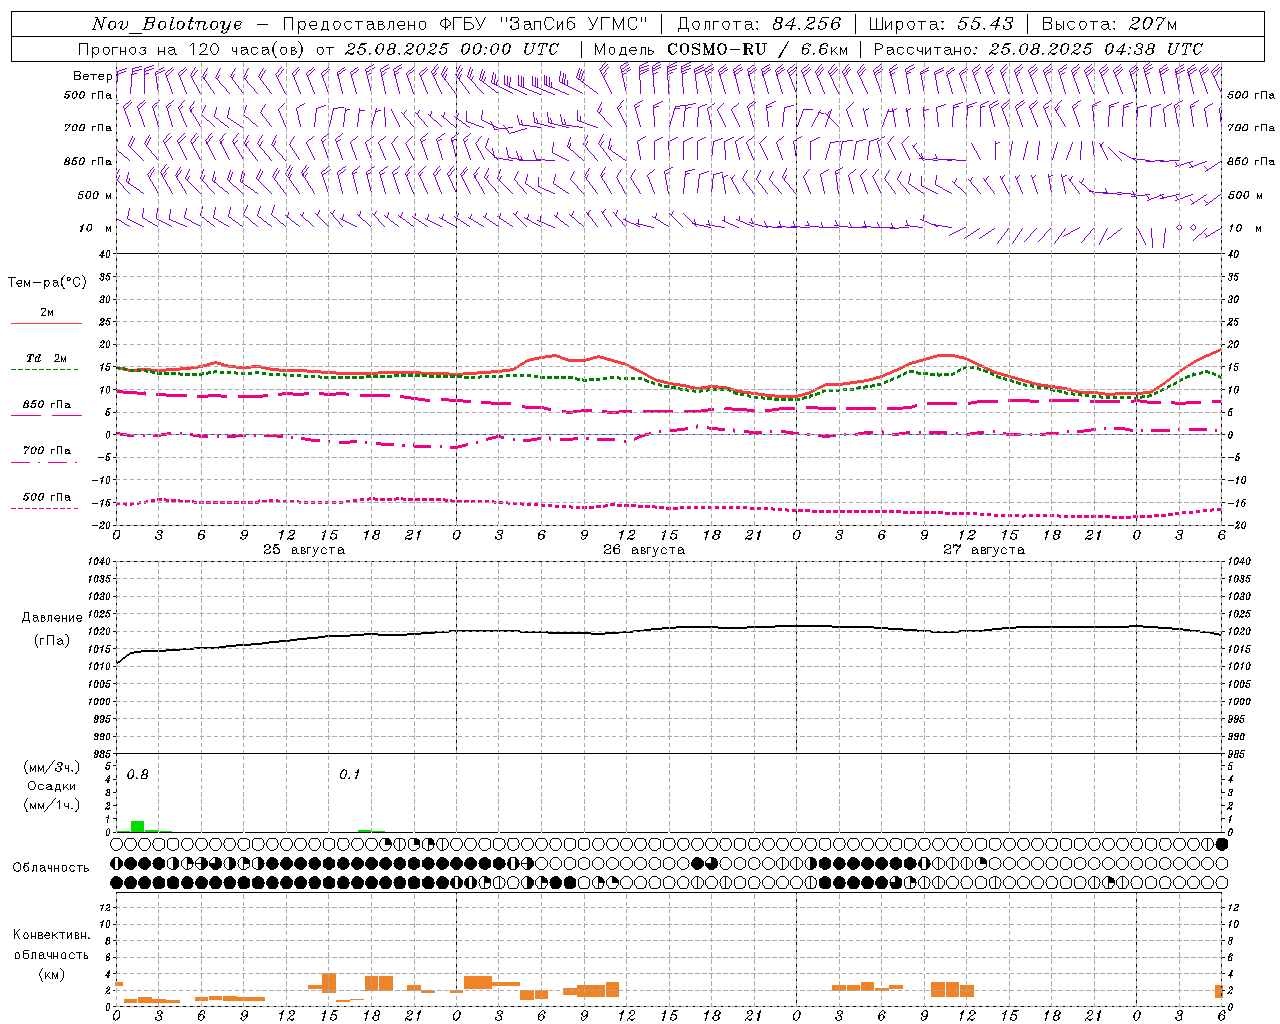Click the 'Облачность' cloud cover label
This screenshot has height=1024, width=1280.
(51, 868)
